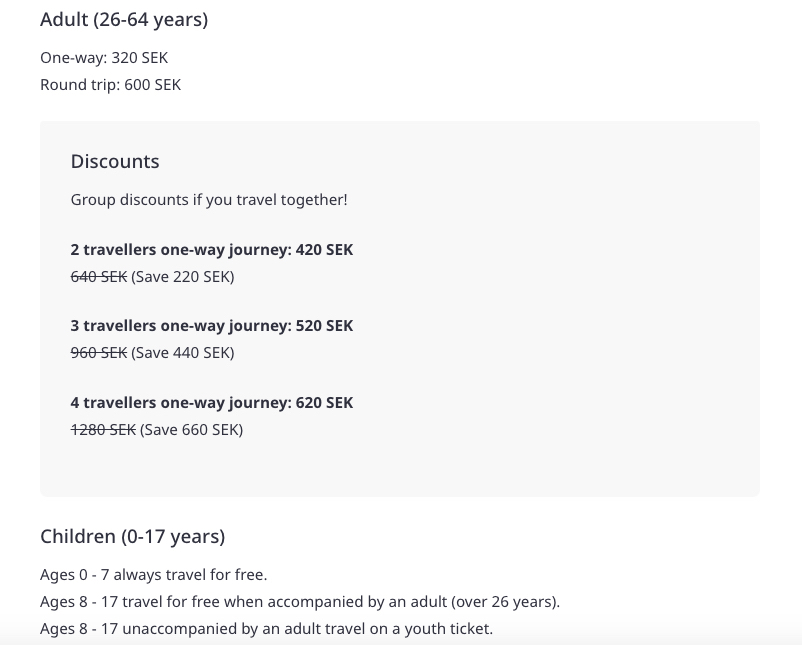
Task: Select the Round trip: 600 SEK line
Action: 110,85
